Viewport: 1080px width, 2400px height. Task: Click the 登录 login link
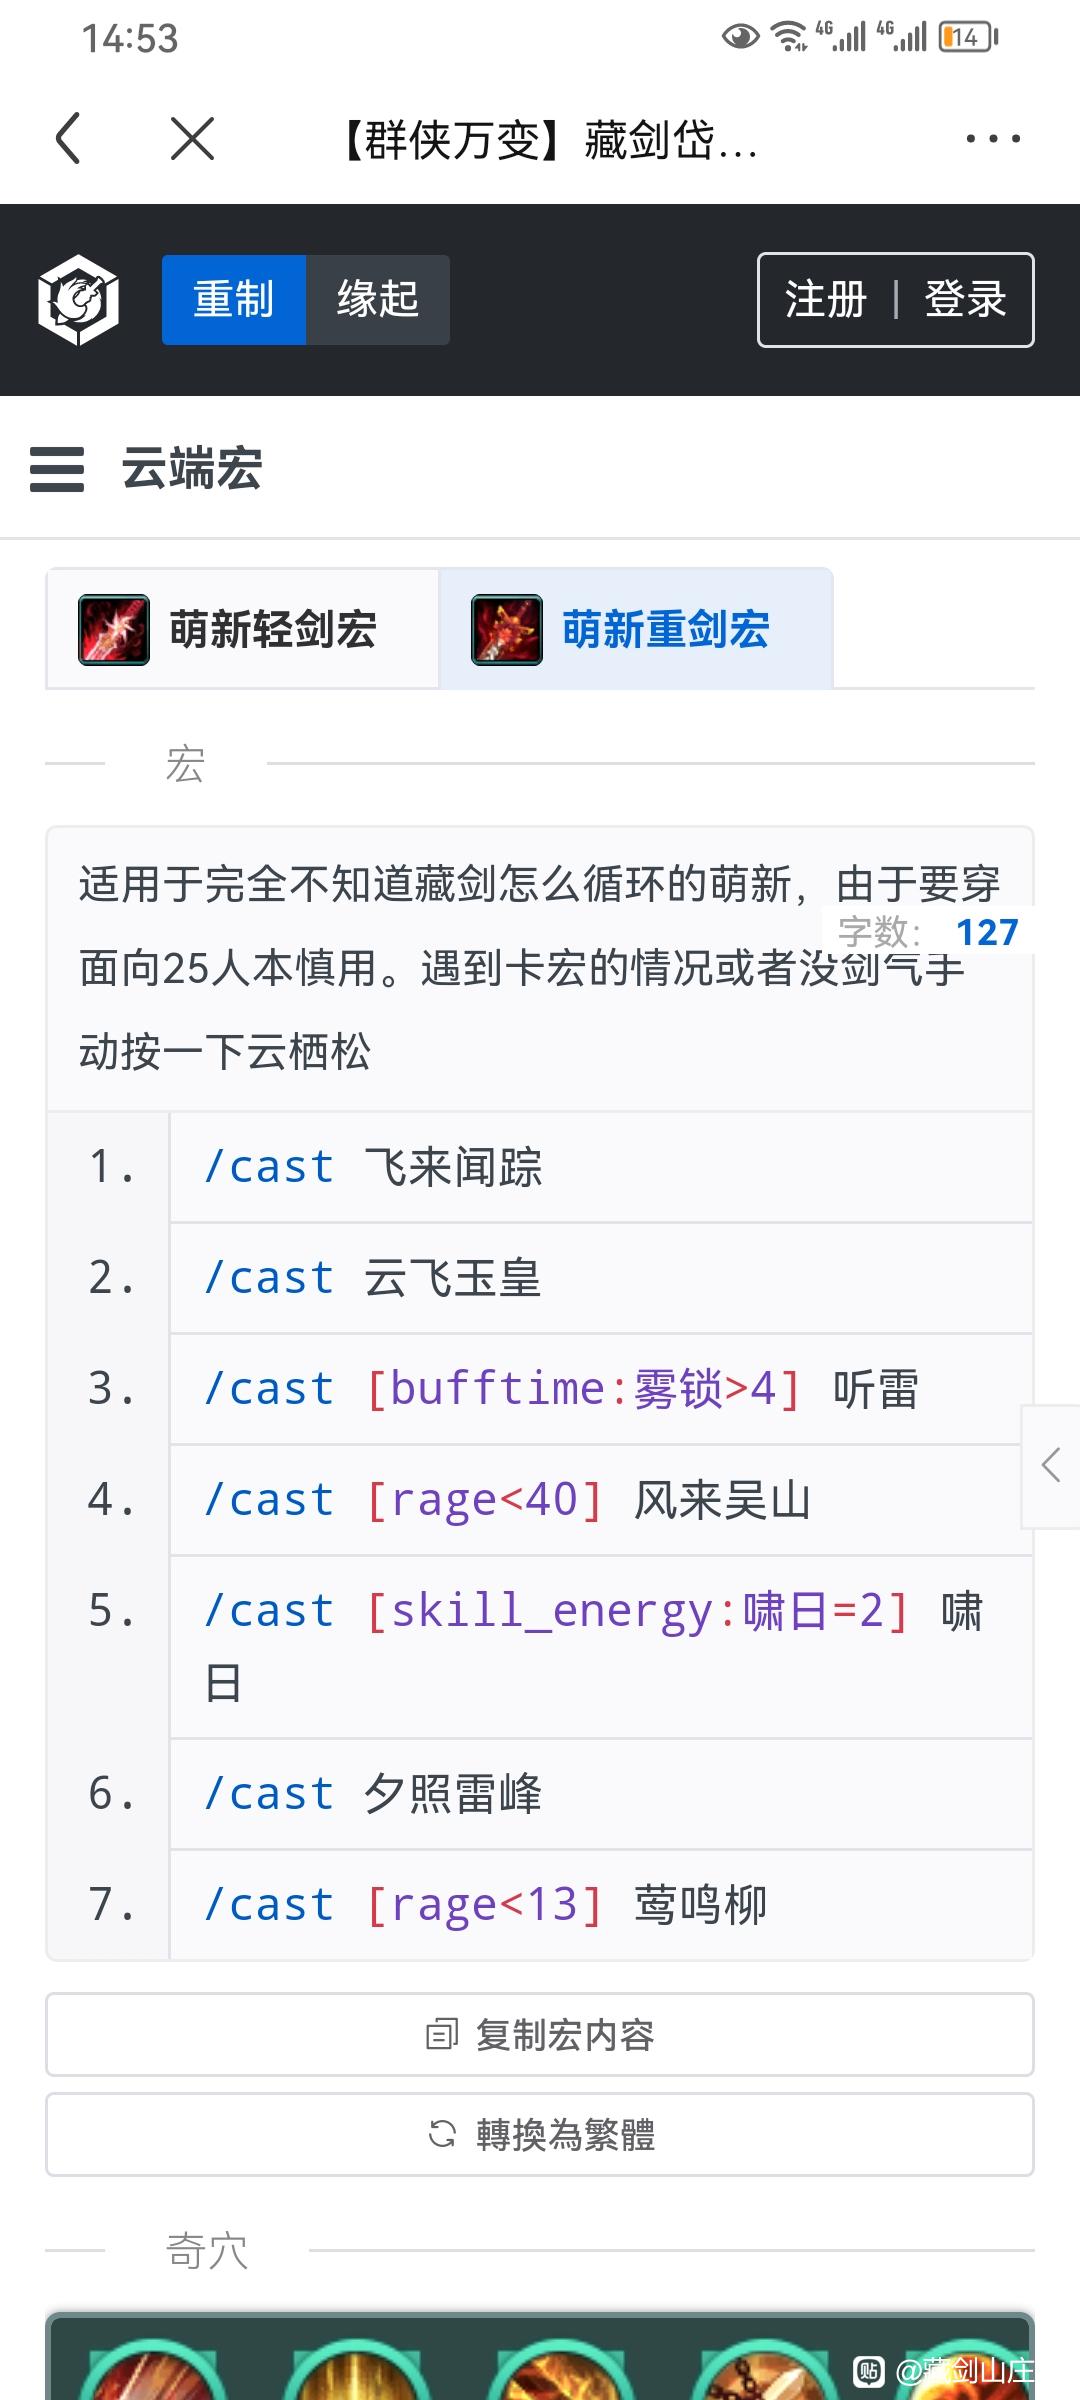point(965,300)
